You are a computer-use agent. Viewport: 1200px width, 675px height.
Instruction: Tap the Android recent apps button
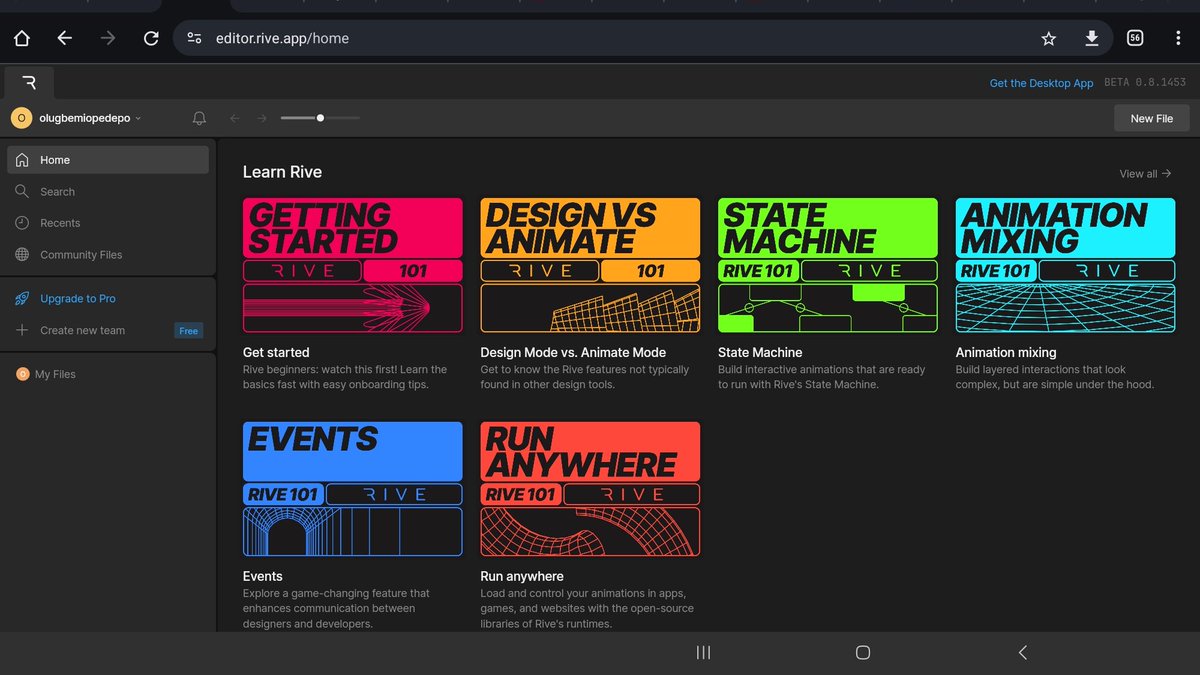(703, 652)
